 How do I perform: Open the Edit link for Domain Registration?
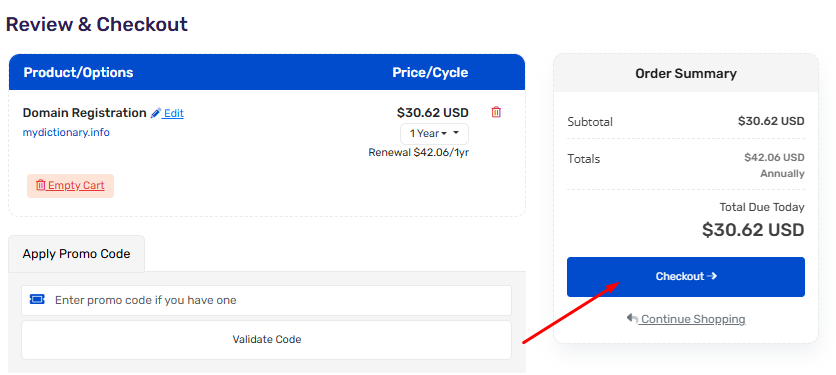coord(173,113)
